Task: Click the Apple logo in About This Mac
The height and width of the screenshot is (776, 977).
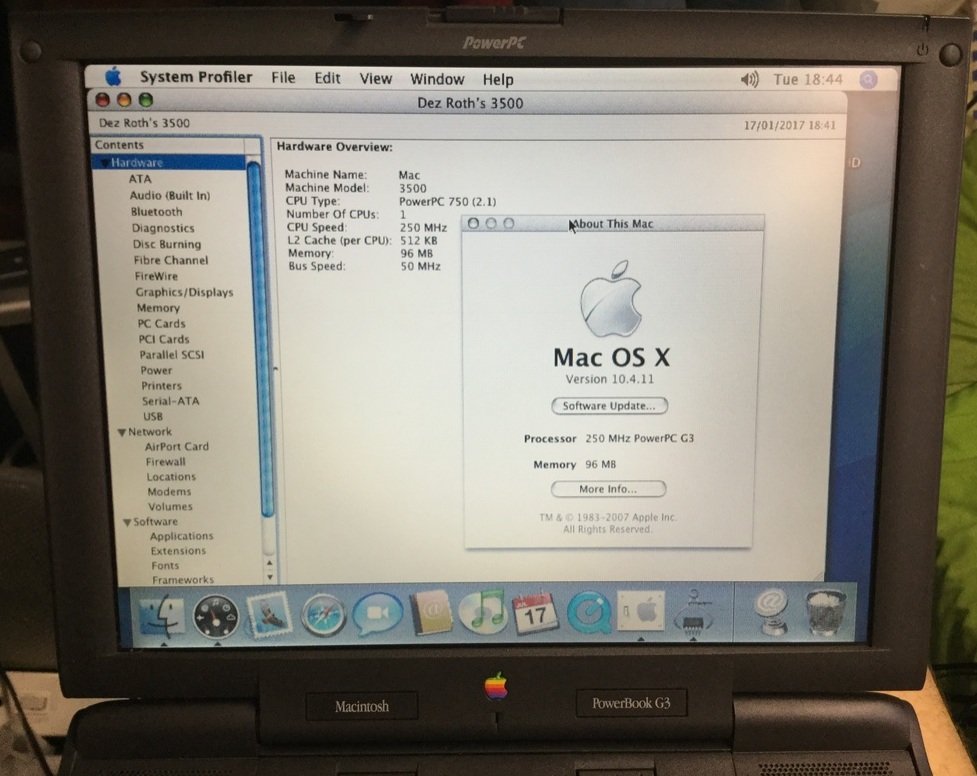Action: pos(610,299)
